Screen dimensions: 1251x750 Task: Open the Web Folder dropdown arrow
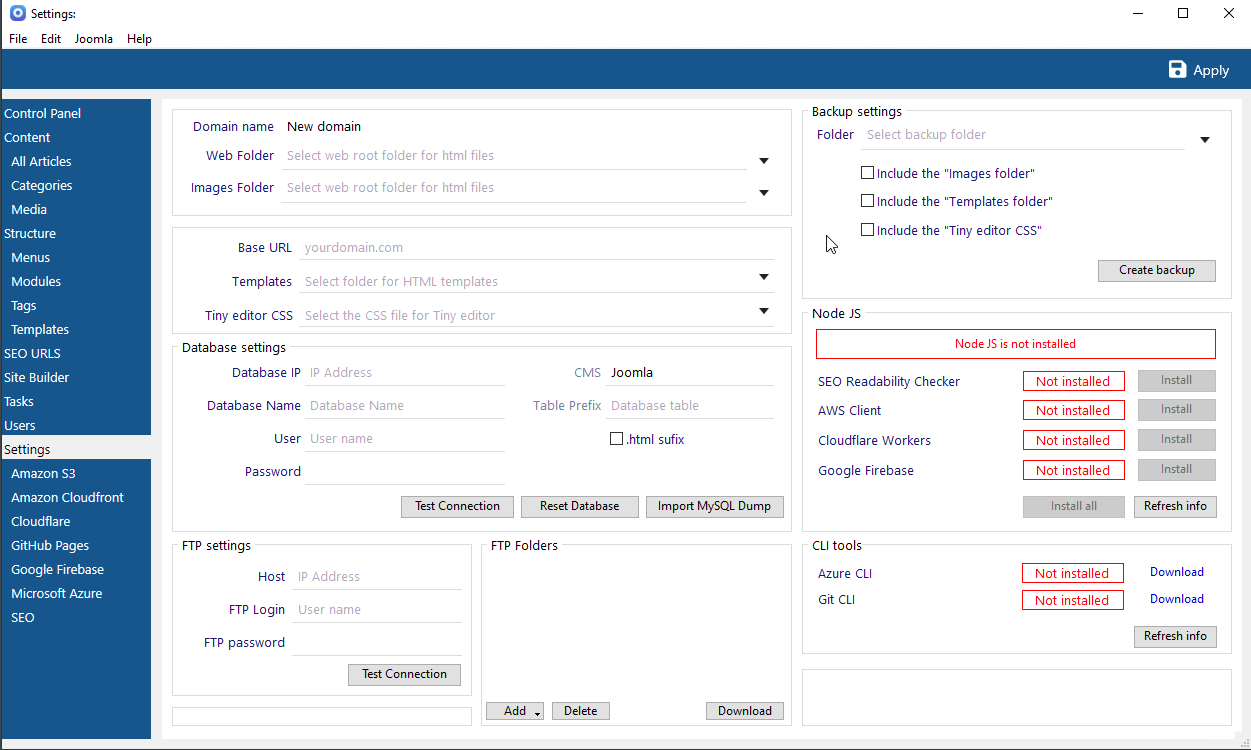763,161
